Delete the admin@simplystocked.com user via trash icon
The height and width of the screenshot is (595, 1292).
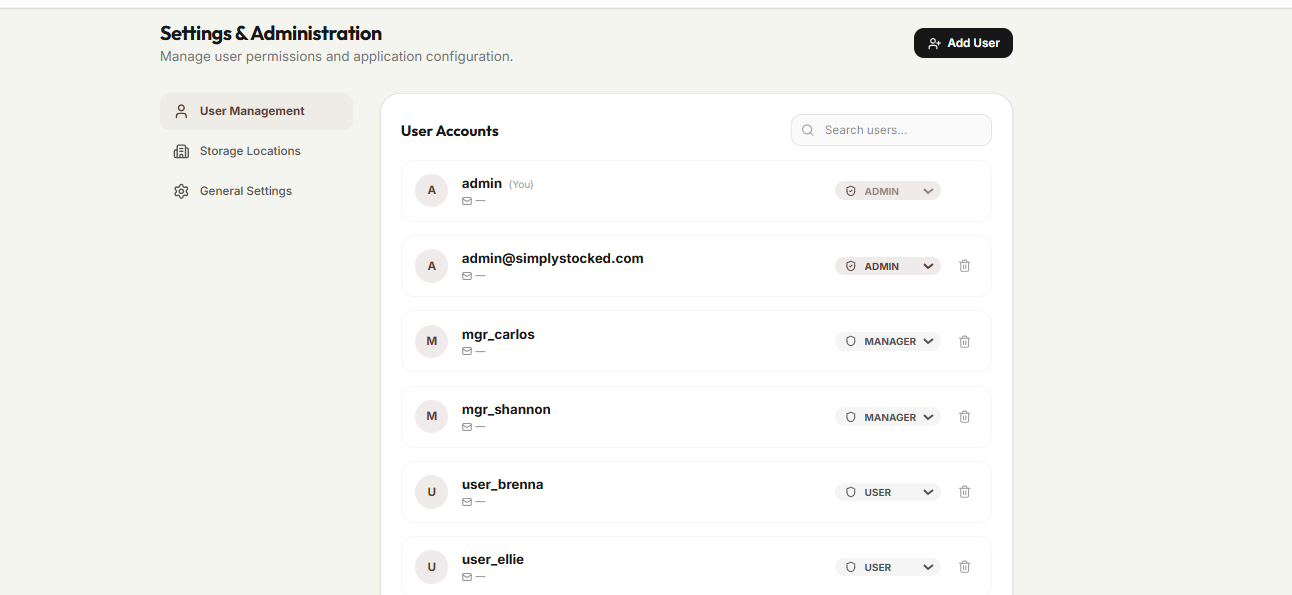[964, 266]
